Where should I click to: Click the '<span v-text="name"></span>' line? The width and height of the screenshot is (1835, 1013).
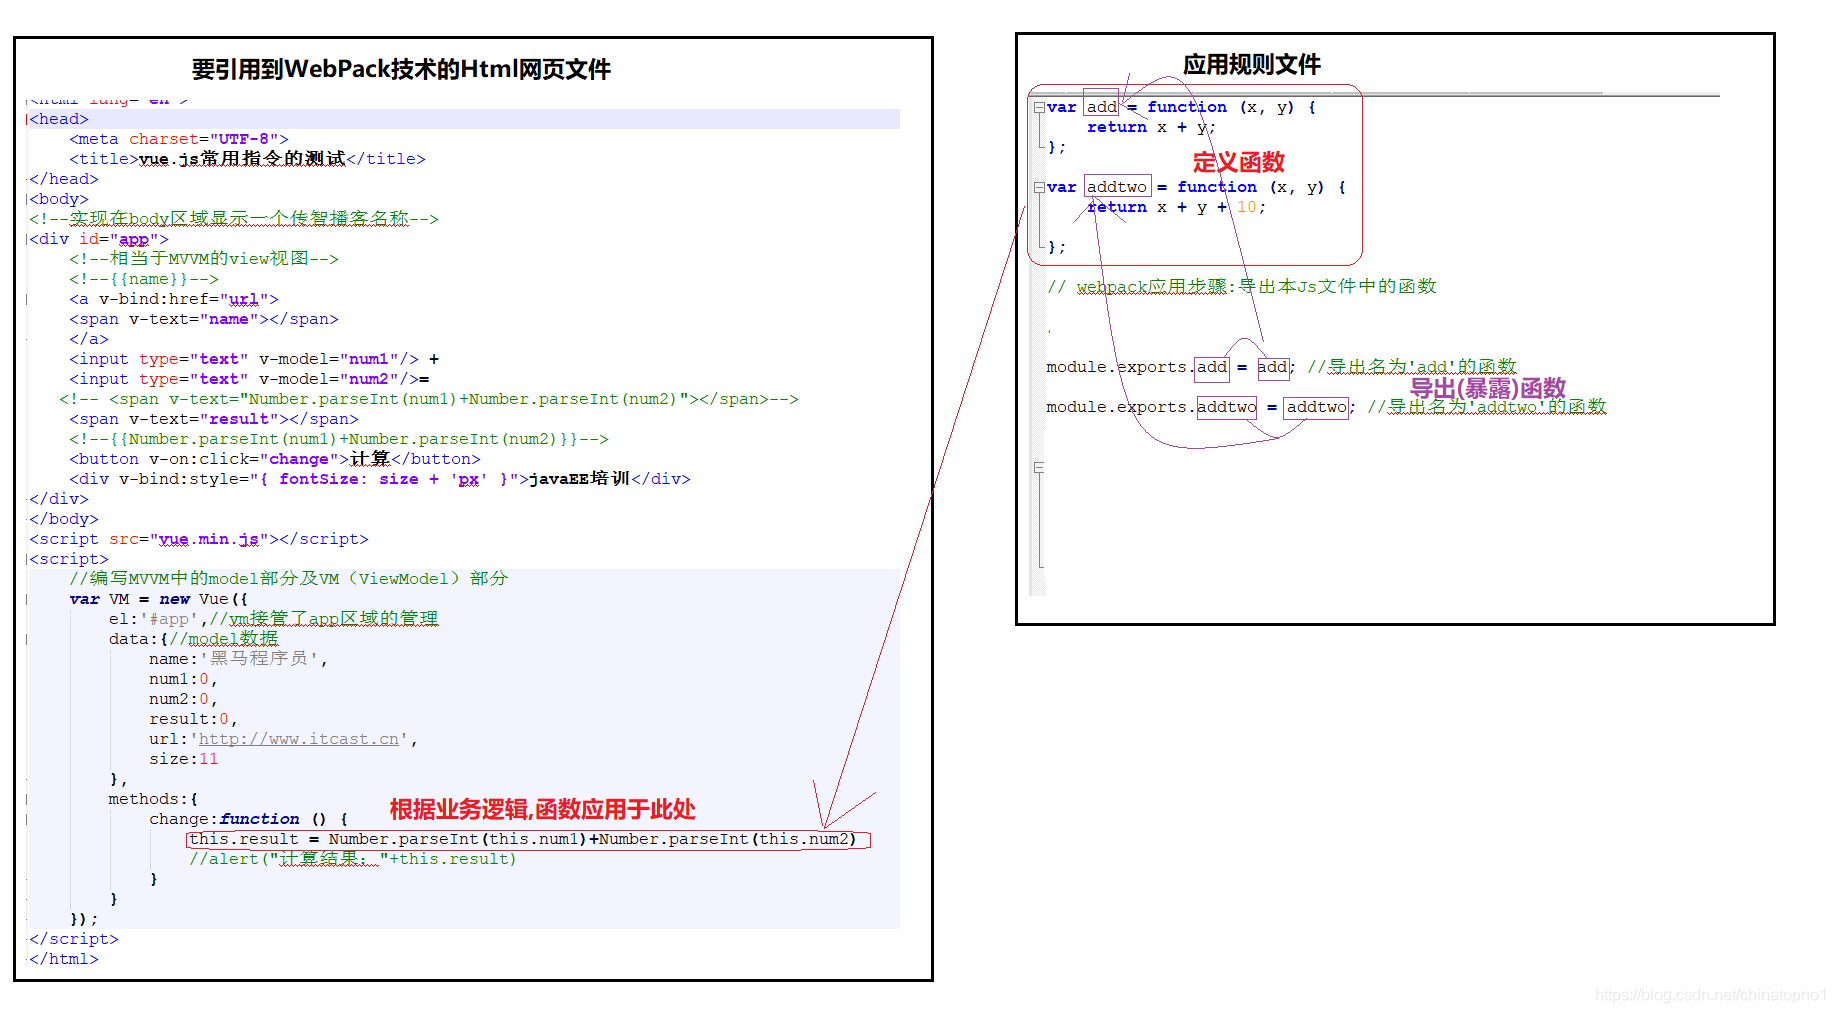click(x=204, y=319)
